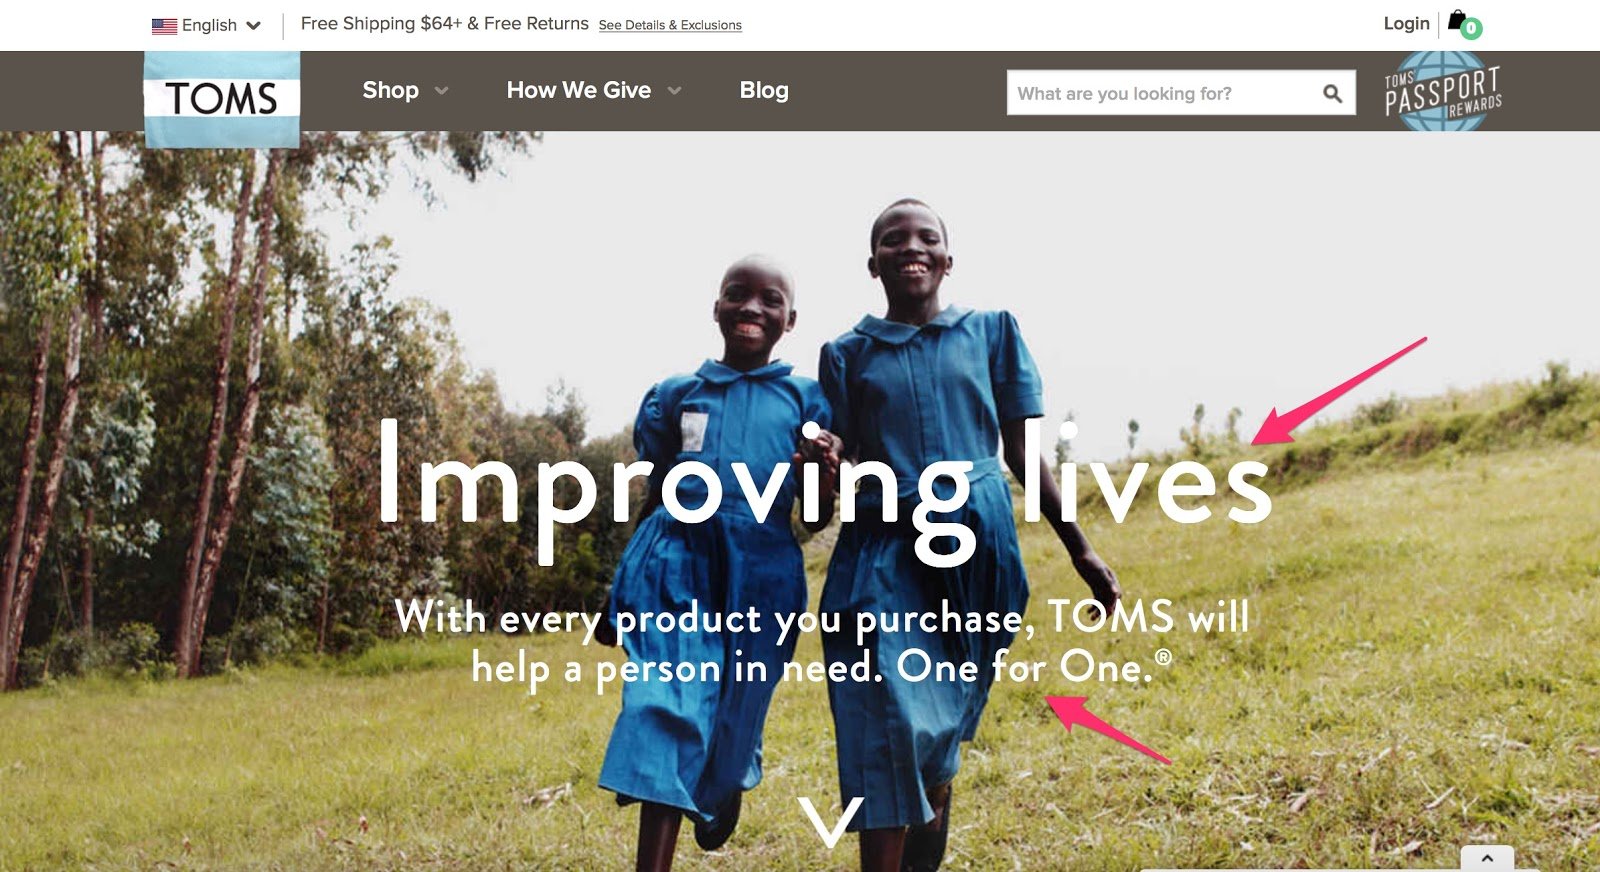Viewport: 1600px width, 872px height.
Task: Expand the How We Give chevron
Action: (675, 91)
